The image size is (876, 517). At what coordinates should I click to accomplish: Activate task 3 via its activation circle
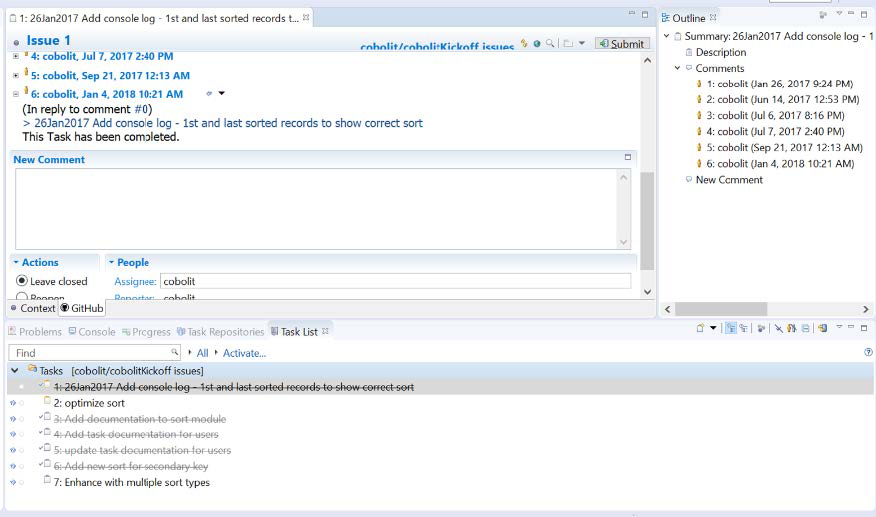point(22,419)
